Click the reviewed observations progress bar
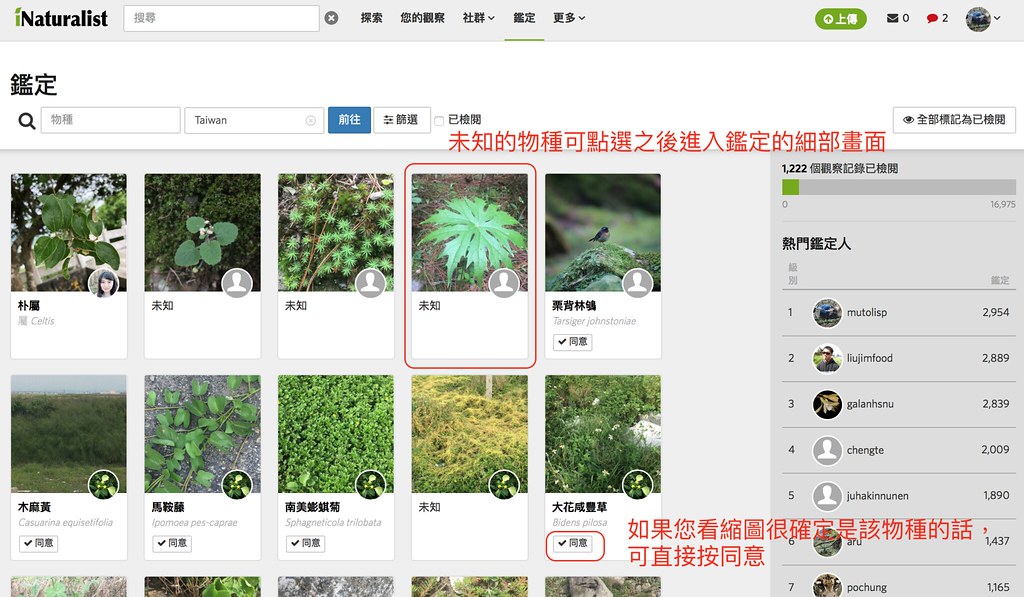 point(899,187)
